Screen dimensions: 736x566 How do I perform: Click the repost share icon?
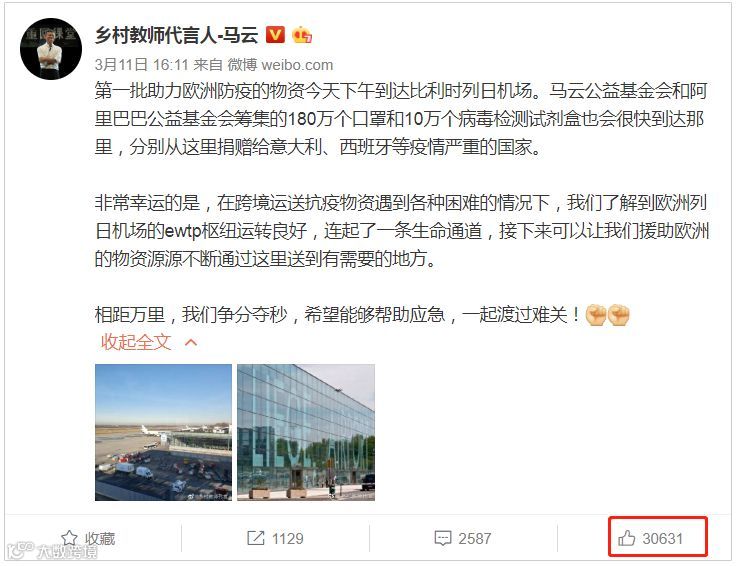tap(256, 538)
